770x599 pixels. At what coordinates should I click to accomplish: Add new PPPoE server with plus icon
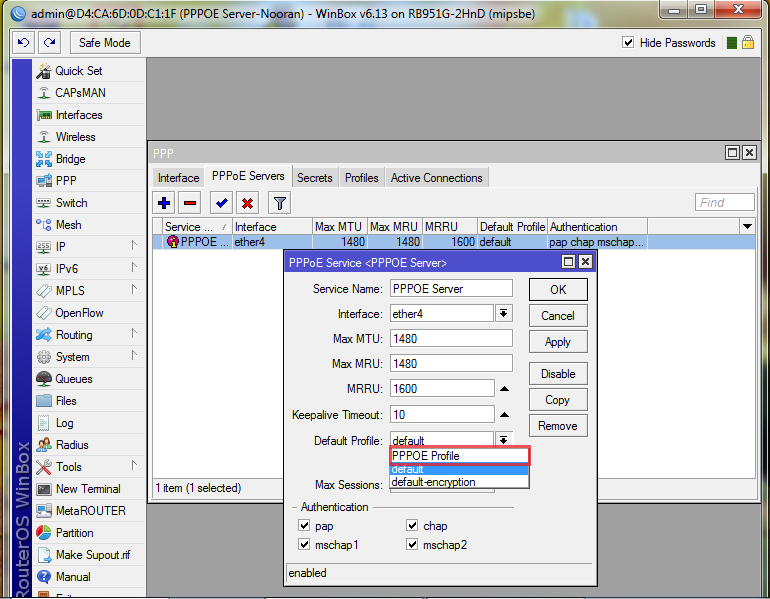164,203
